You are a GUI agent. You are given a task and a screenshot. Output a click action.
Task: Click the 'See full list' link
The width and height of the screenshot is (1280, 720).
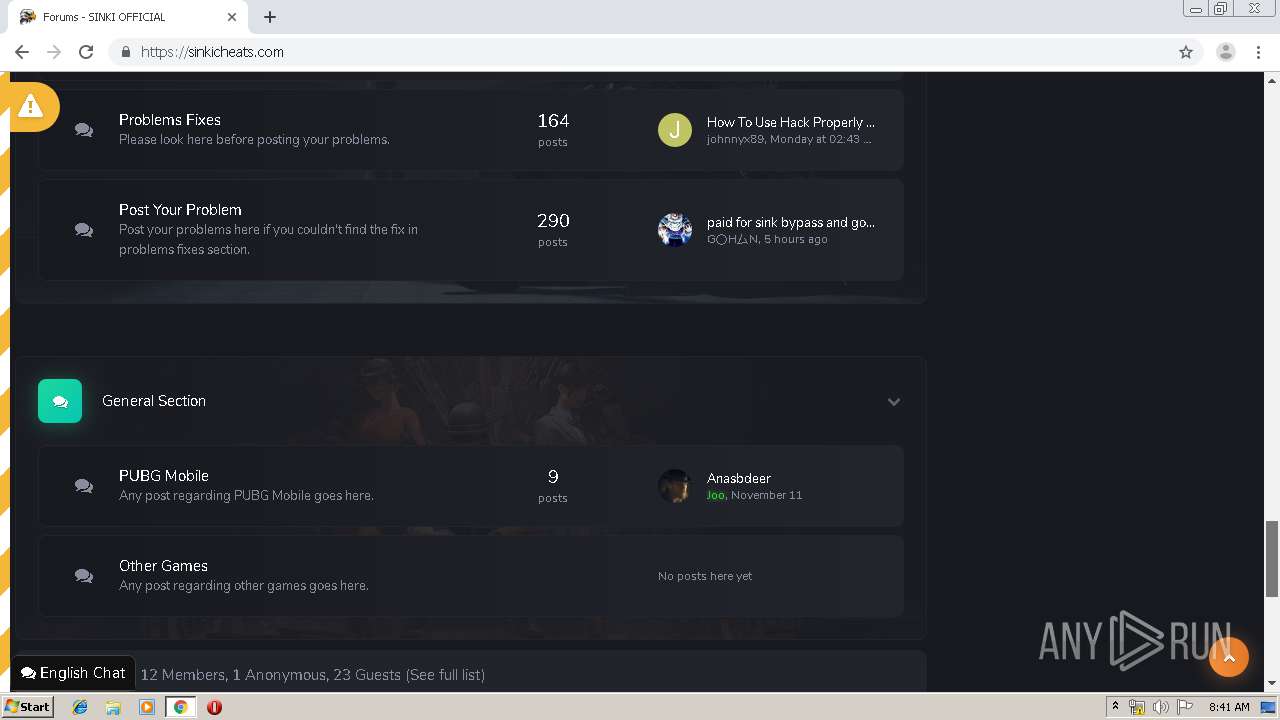point(445,675)
